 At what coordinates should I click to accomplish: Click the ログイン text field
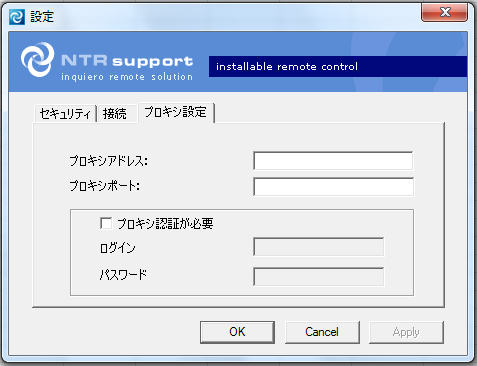tap(319, 247)
